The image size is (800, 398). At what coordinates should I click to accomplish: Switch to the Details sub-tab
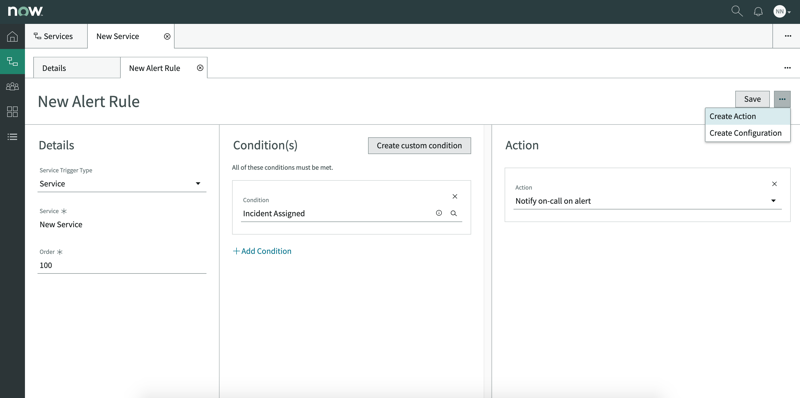pos(77,68)
